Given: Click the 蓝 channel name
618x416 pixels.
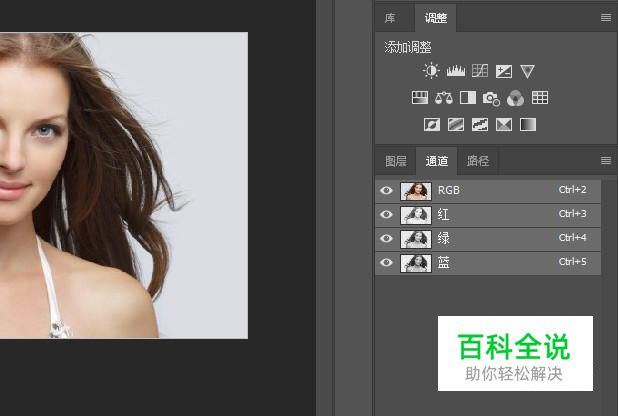Looking at the screenshot, I should (443, 263).
